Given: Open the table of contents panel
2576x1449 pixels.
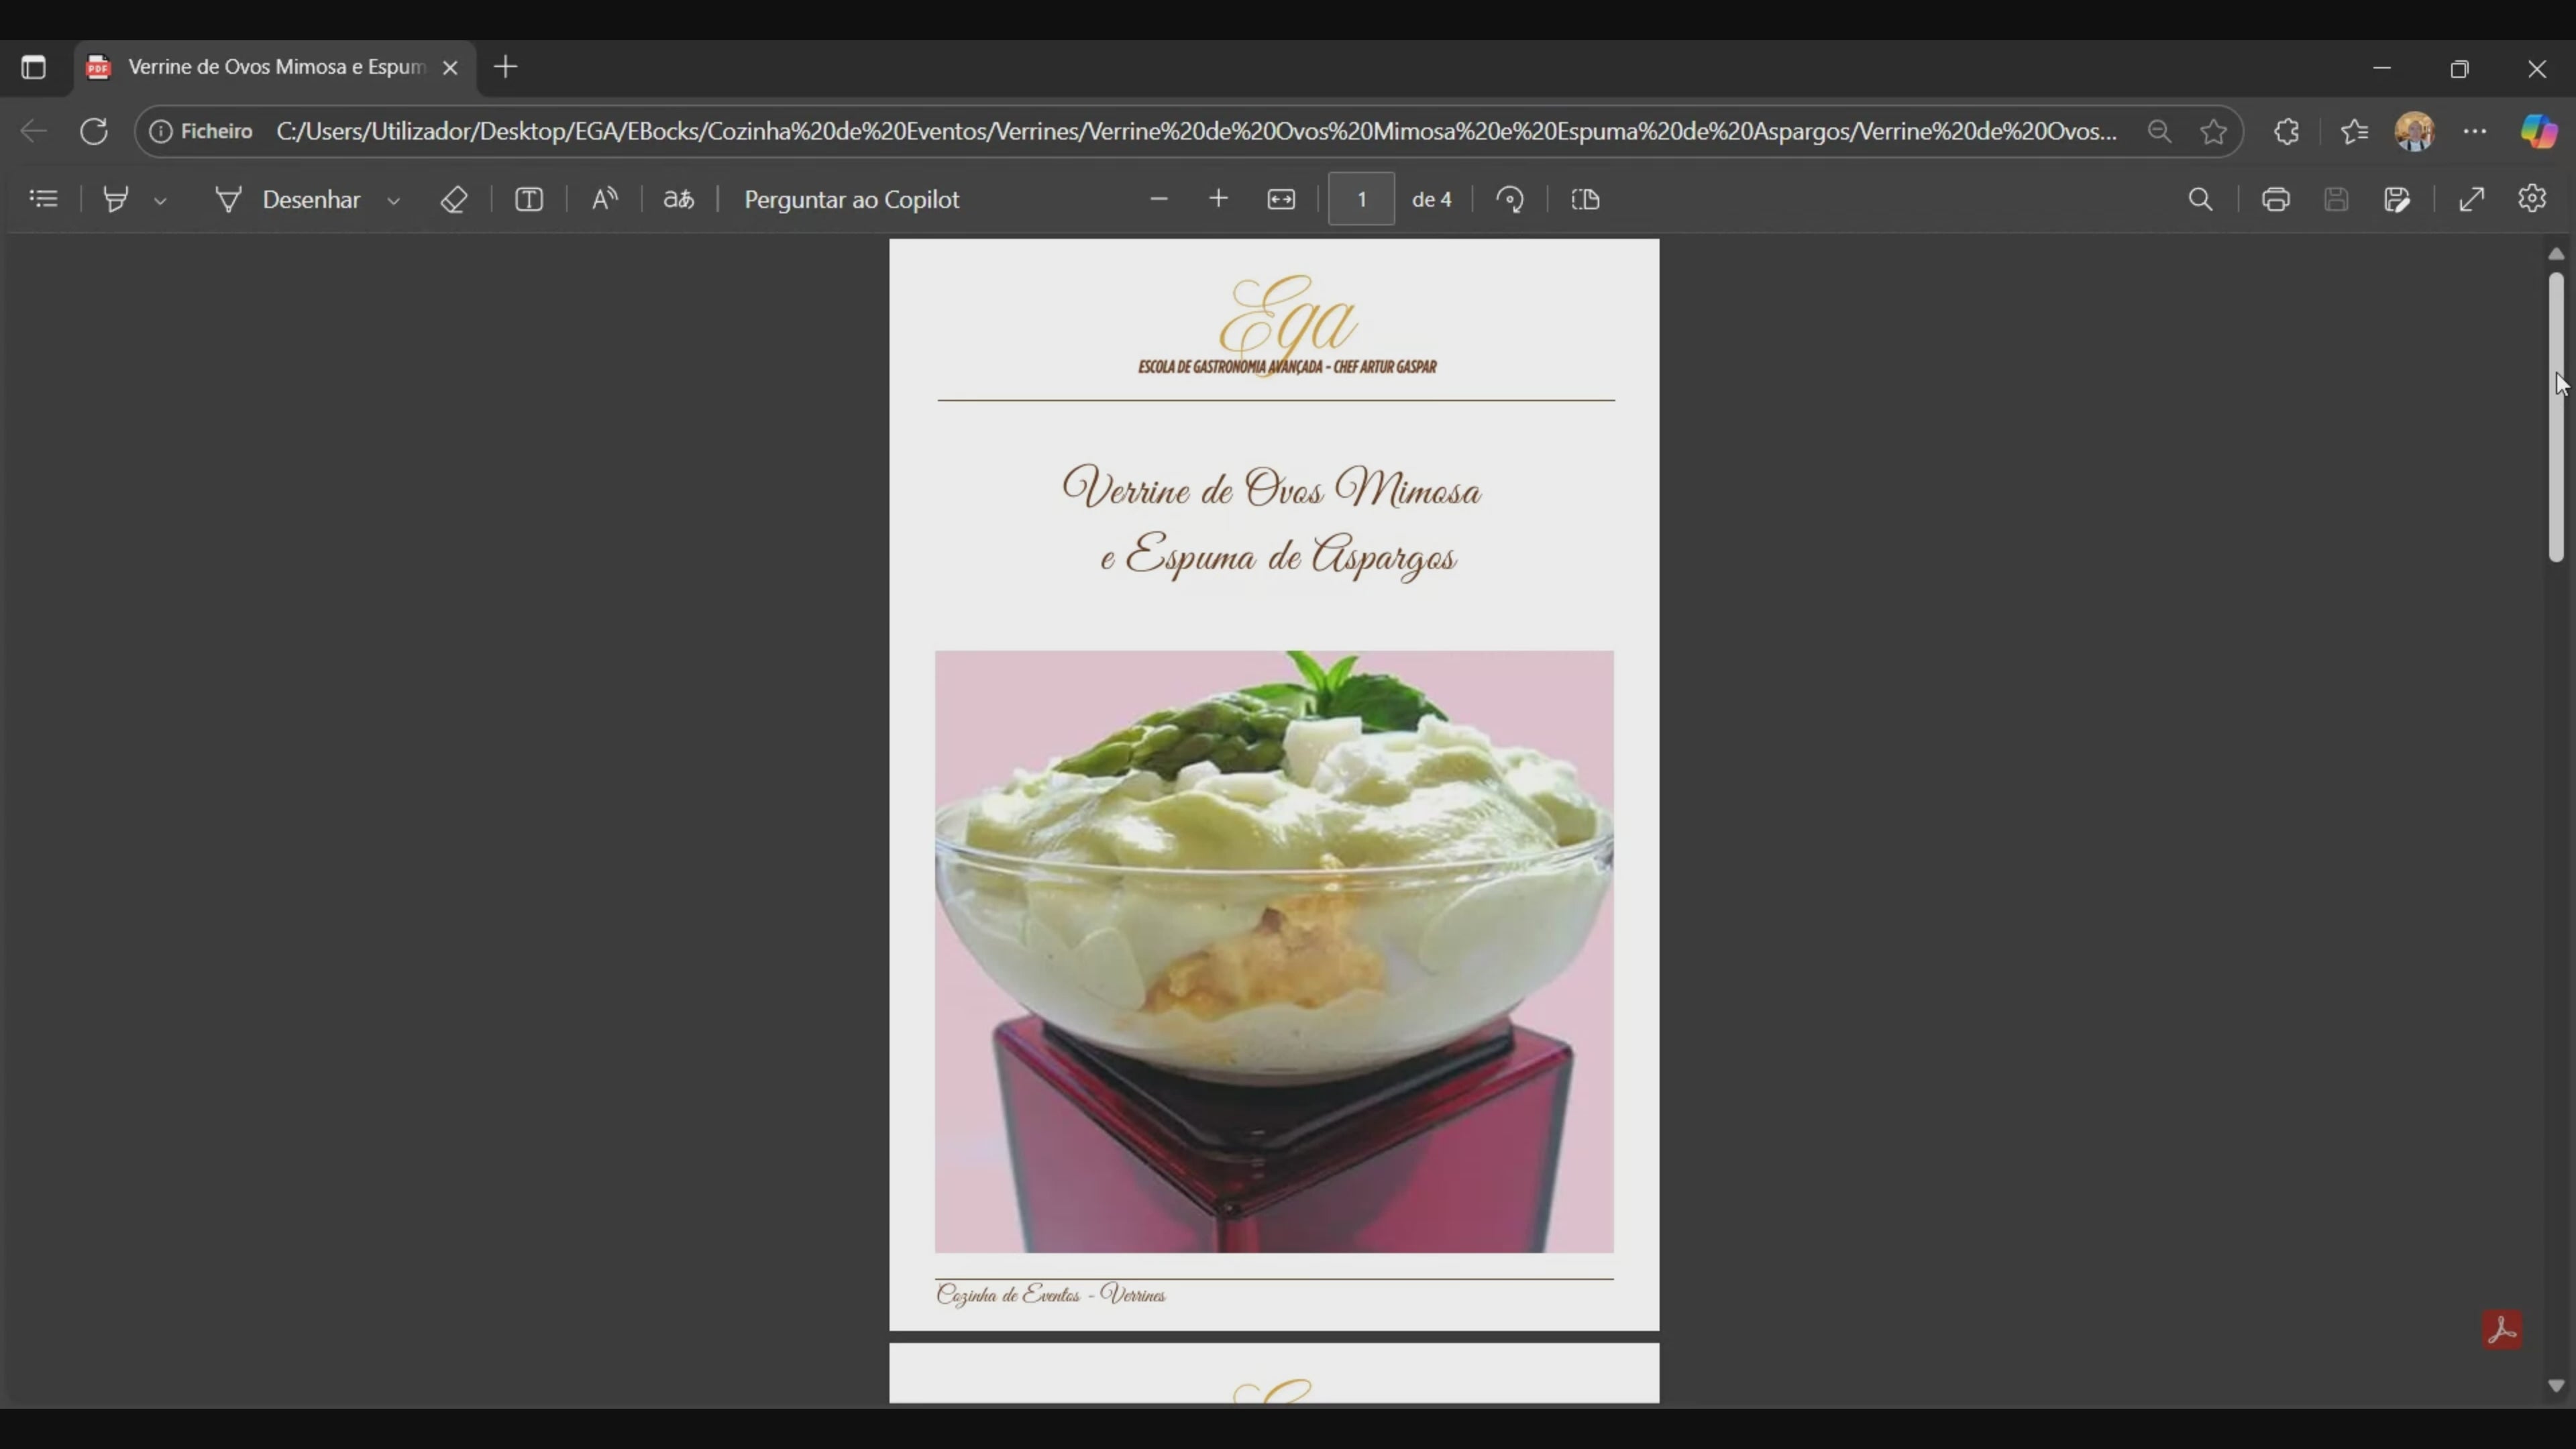Looking at the screenshot, I should 43,198.
